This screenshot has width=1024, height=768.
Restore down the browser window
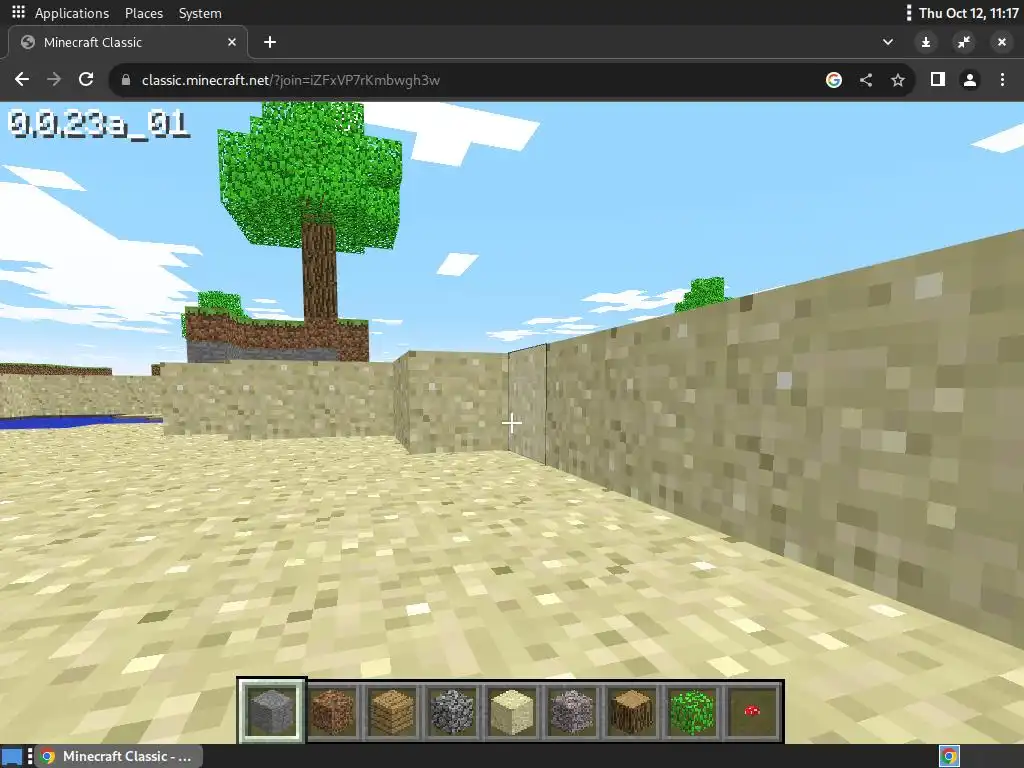point(964,42)
